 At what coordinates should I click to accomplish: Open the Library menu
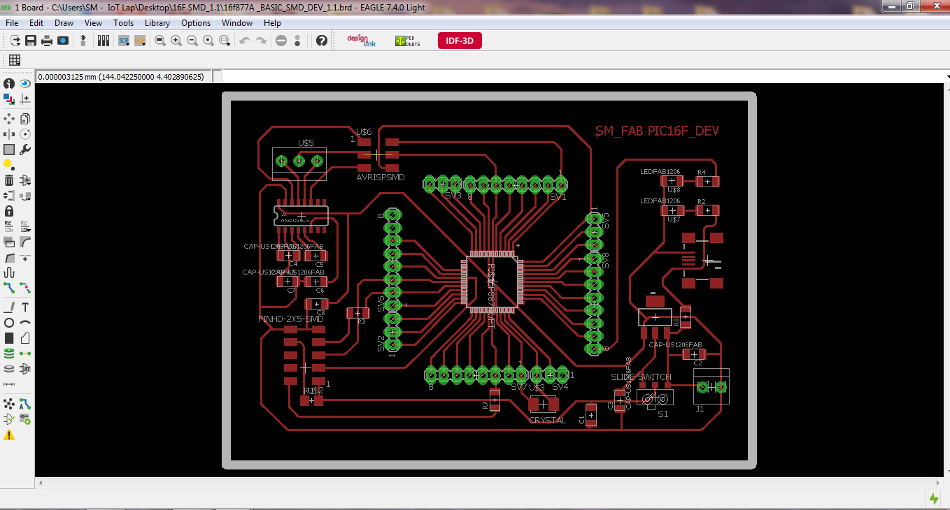tap(157, 23)
